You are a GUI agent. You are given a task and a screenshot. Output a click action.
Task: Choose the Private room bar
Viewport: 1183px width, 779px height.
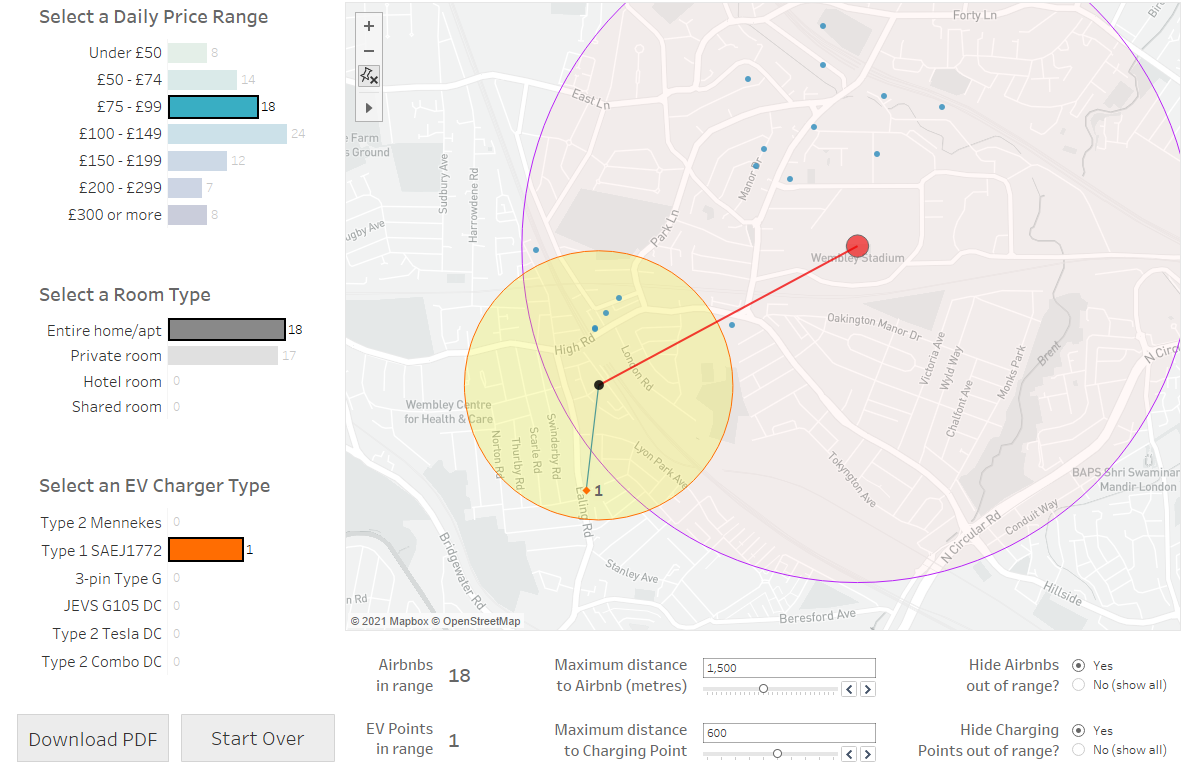pos(222,356)
